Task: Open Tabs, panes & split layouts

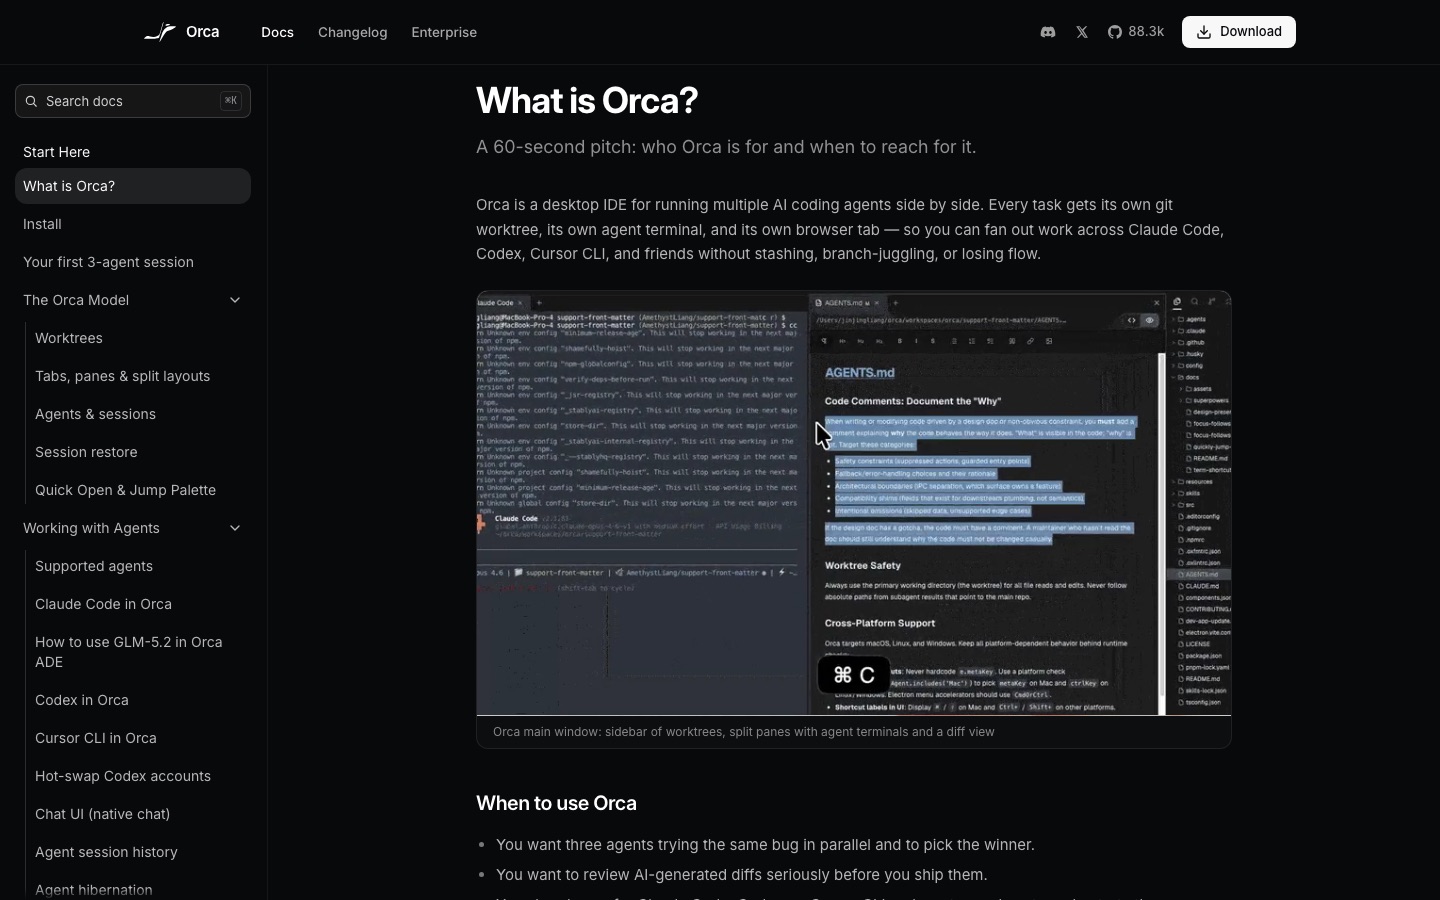Action: coord(123,376)
